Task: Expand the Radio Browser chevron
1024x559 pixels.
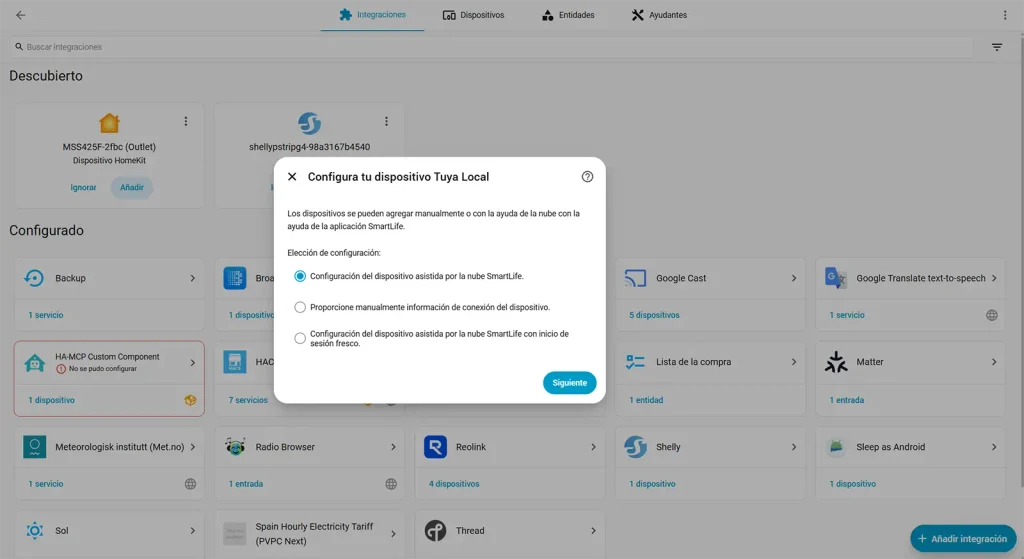Action: tap(393, 447)
